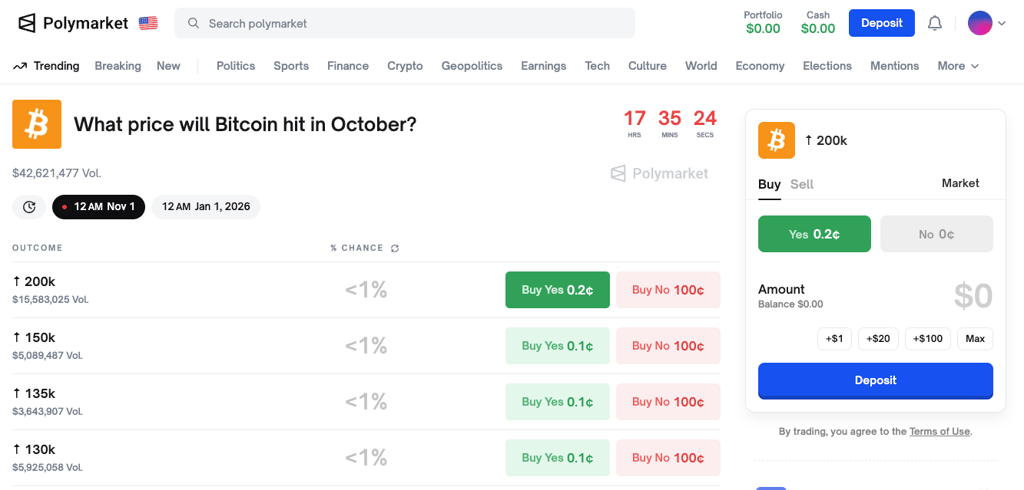Open the Geopolitics category

coord(472,66)
